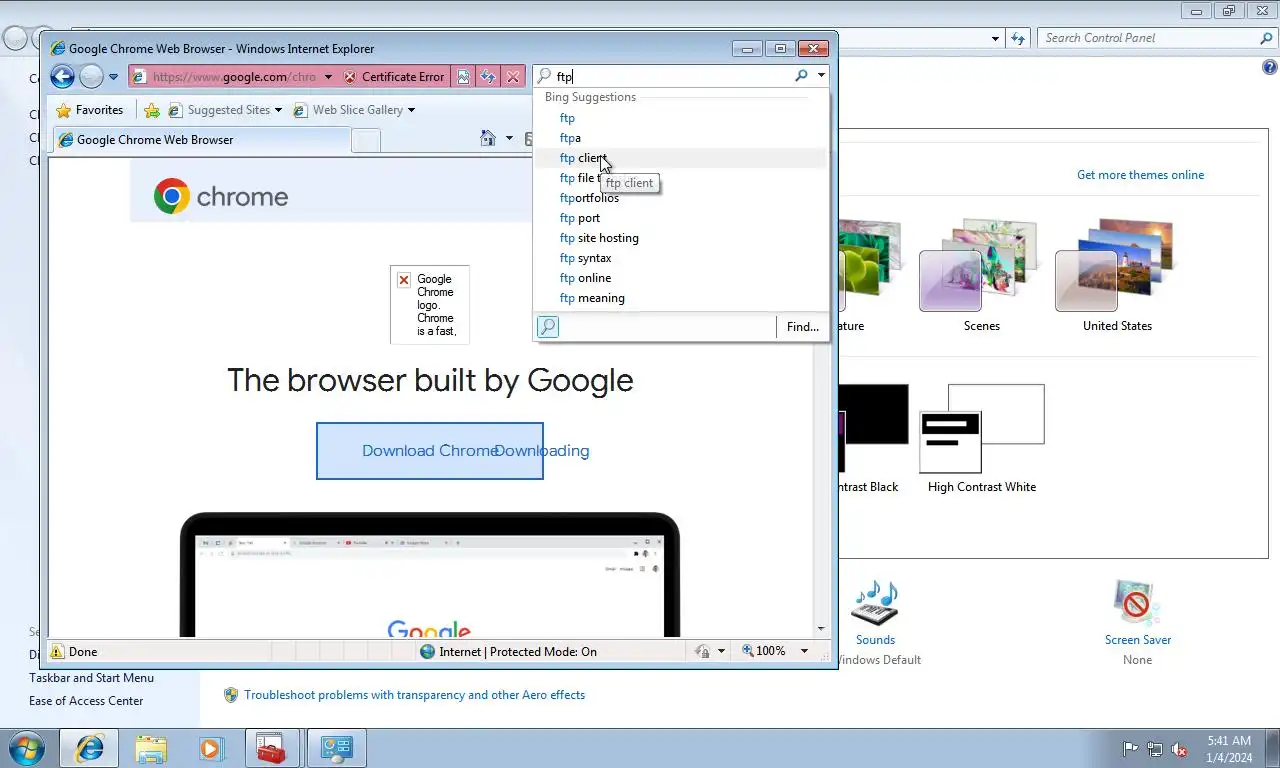The width and height of the screenshot is (1280, 768).
Task: Click the compatibility view icon in address bar
Action: (463, 77)
